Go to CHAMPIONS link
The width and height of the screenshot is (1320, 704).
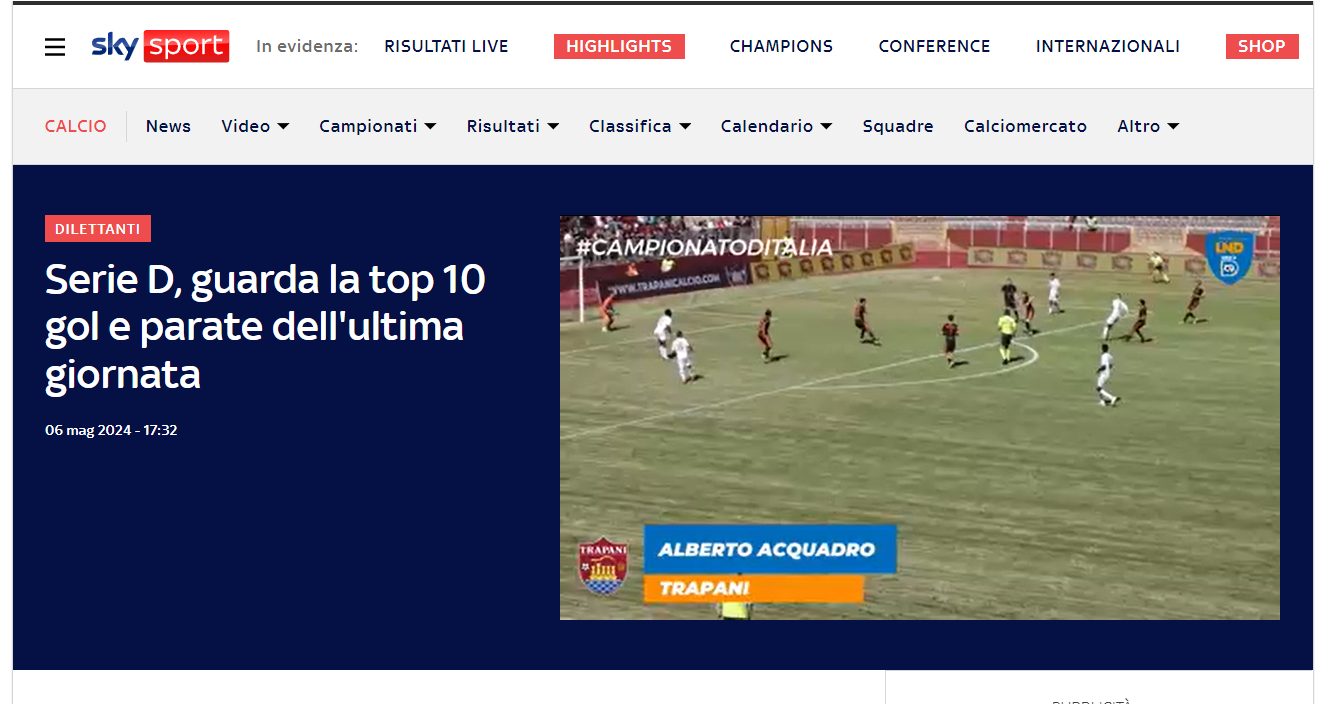(781, 46)
